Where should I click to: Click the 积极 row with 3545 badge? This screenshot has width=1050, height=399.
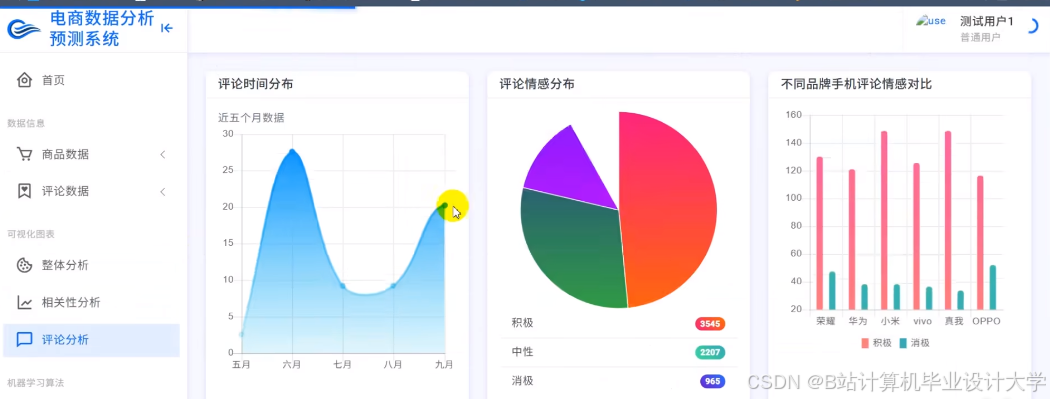[619, 323]
